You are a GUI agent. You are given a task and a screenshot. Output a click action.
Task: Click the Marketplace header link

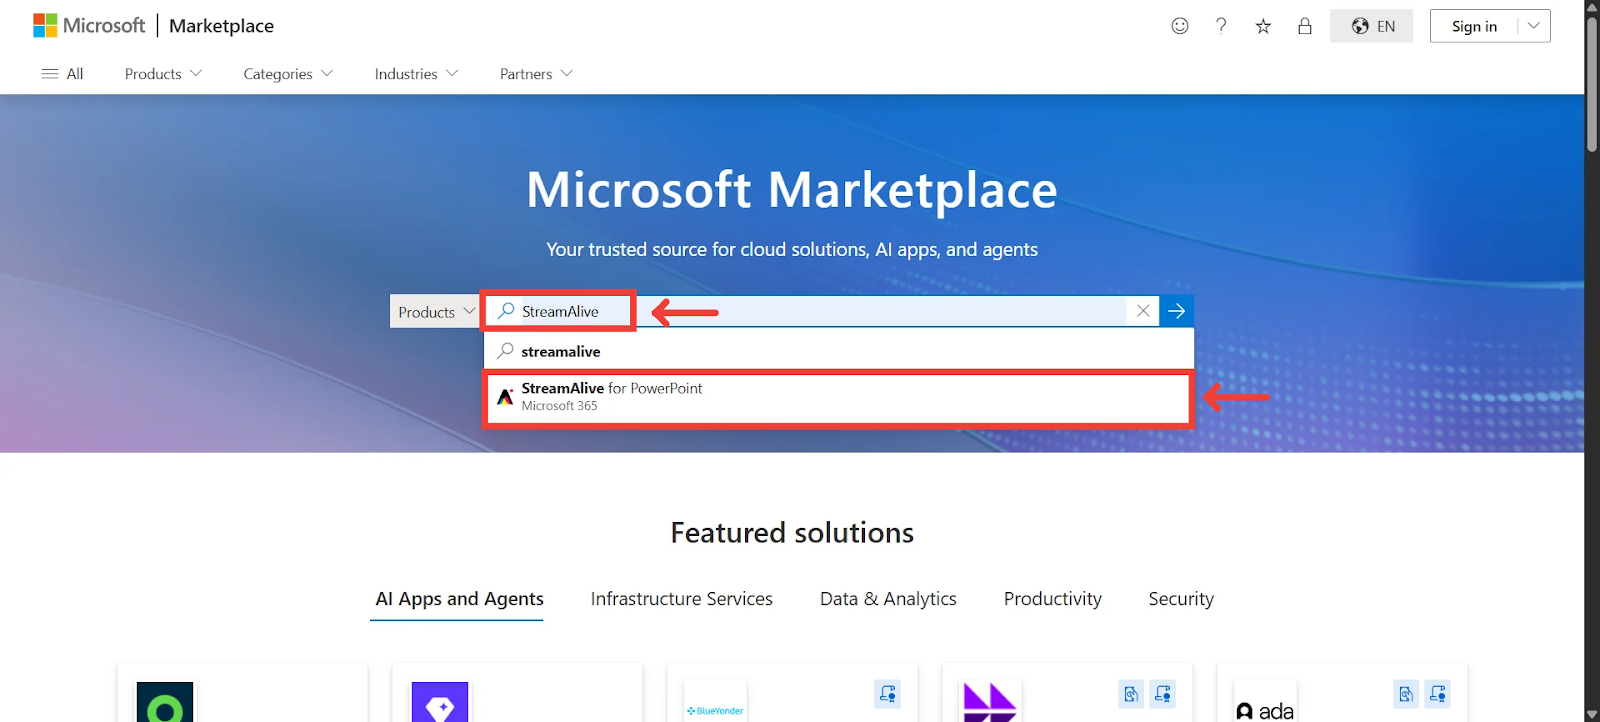[221, 26]
